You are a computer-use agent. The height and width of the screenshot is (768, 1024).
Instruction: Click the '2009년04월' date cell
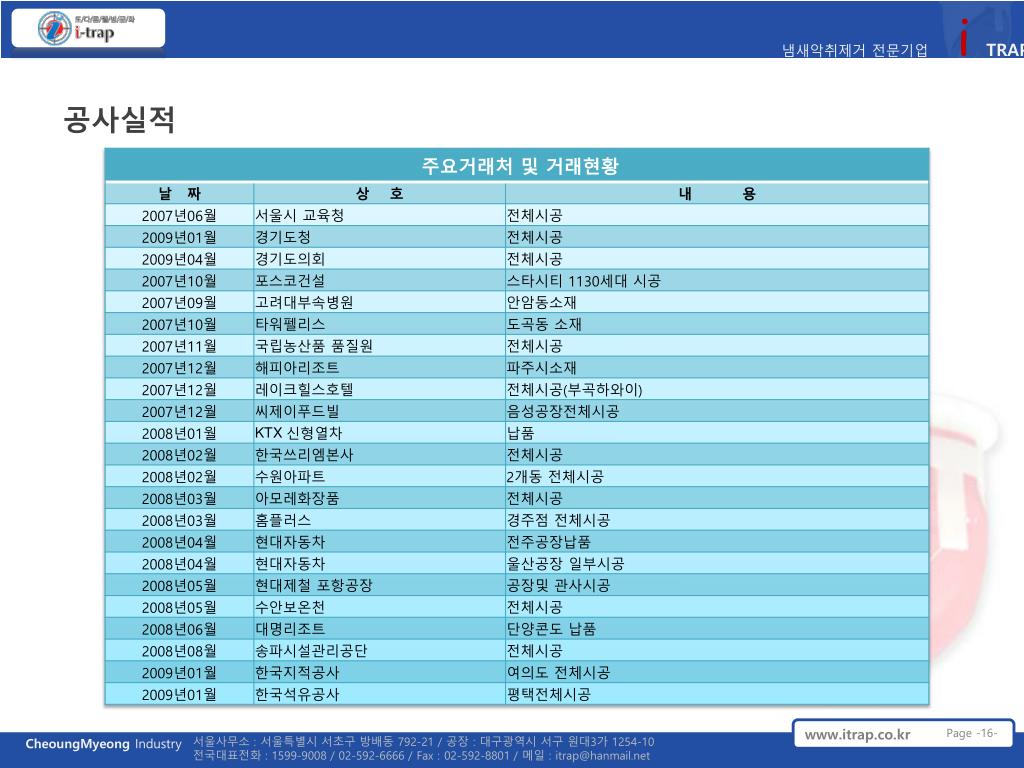tap(179, 259)
